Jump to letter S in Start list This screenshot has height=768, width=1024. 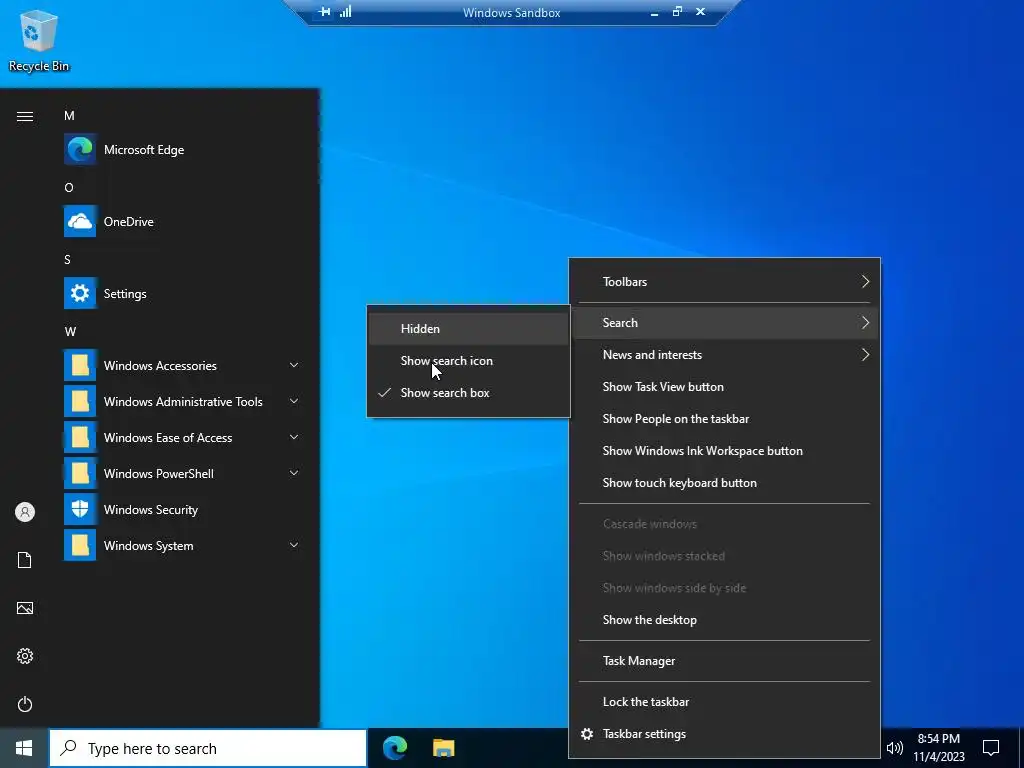(x=67, y=259)
